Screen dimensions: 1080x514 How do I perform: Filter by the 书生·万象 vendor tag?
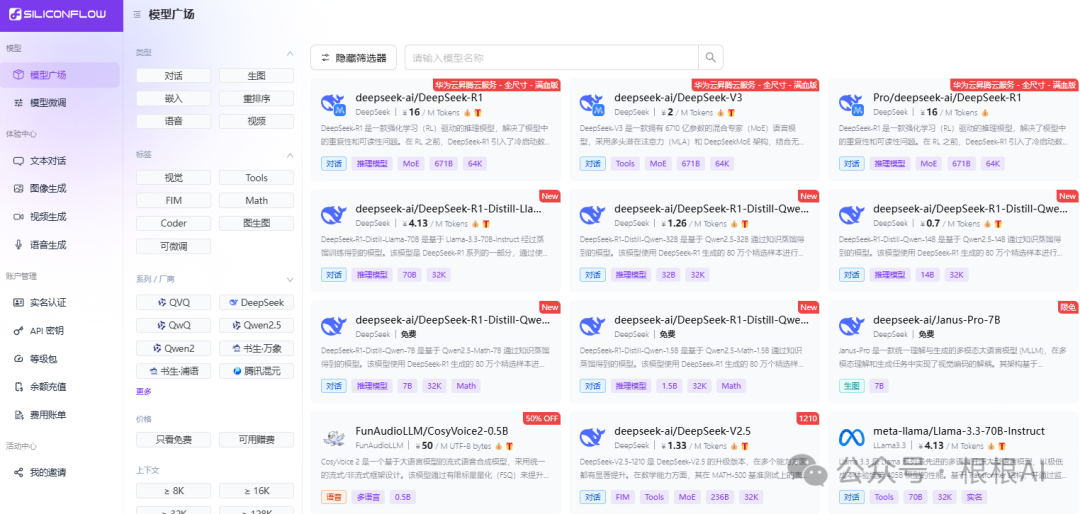256,348
